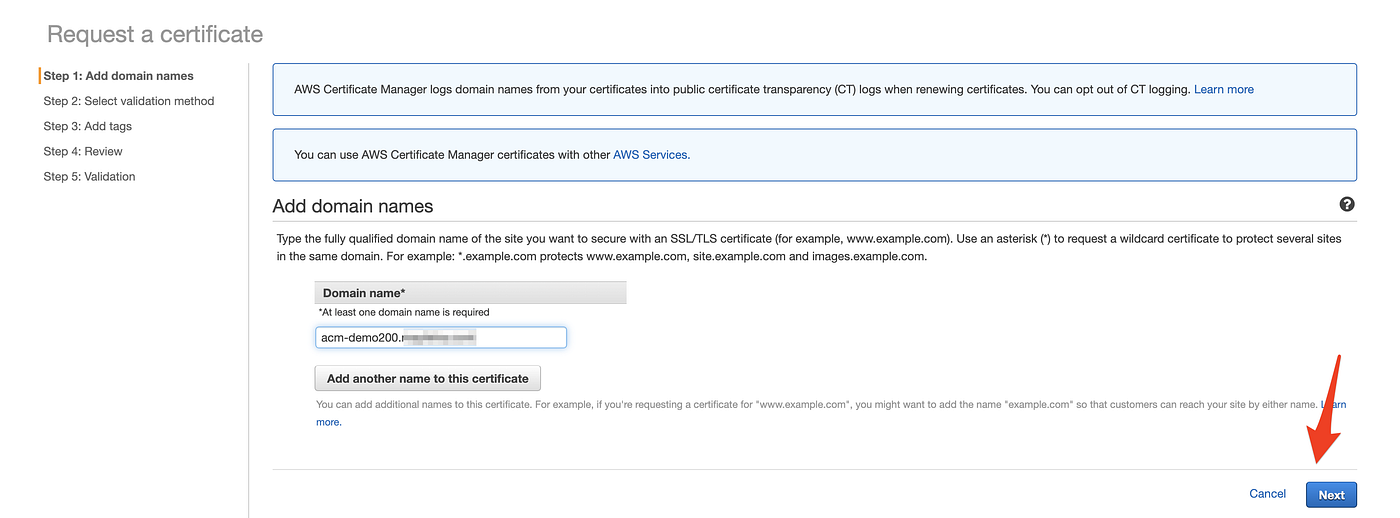The width and height of the screenshot is (1400, 518).
Task: Open the help question mark icon
Action: pyautogui.click(x=1346, y=204)
